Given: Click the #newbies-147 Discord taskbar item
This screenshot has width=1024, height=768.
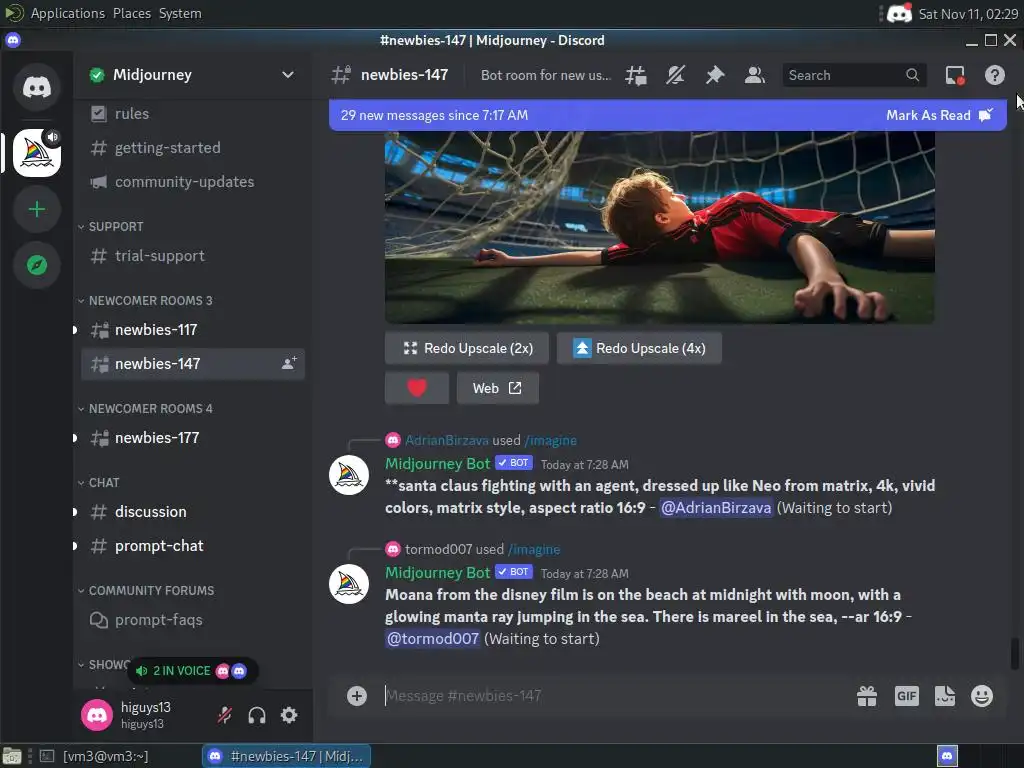Looking at the screenshot, I should (x=286, y=756).
